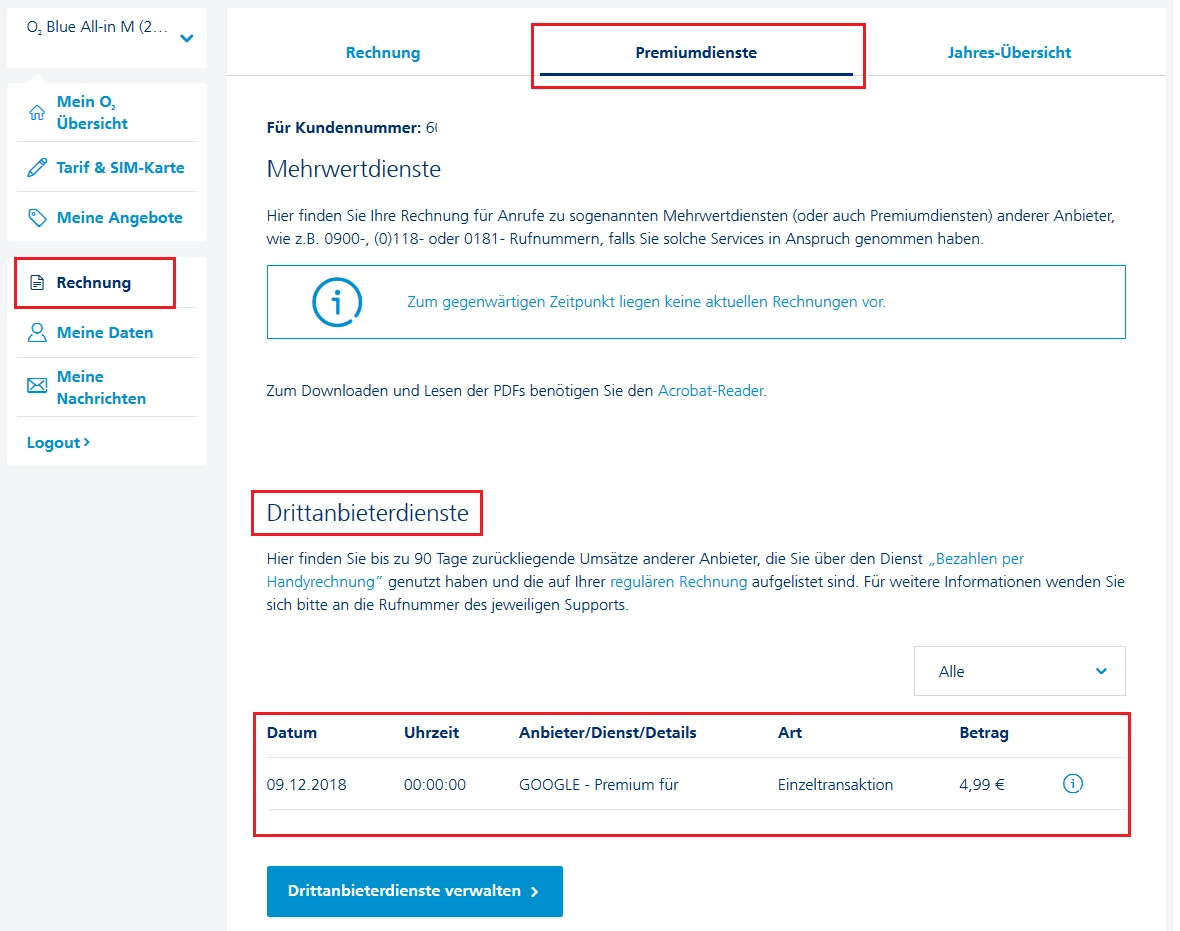Click the large info circle in the notice box

pos(337,302)
